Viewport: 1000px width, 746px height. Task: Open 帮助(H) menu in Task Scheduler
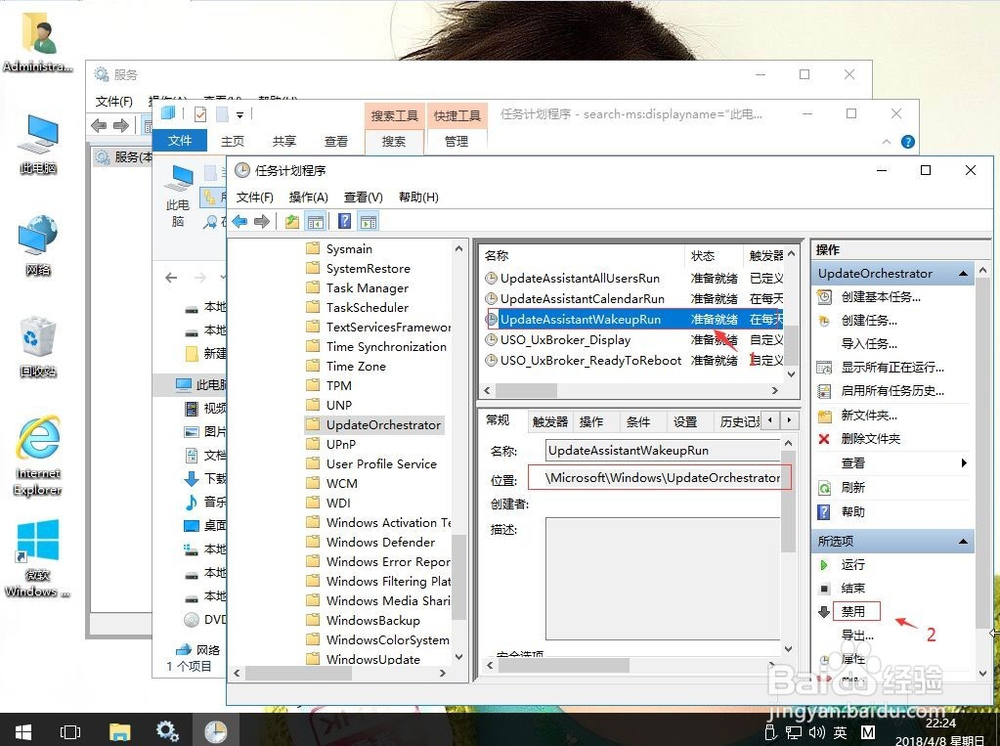coord(418,197)
